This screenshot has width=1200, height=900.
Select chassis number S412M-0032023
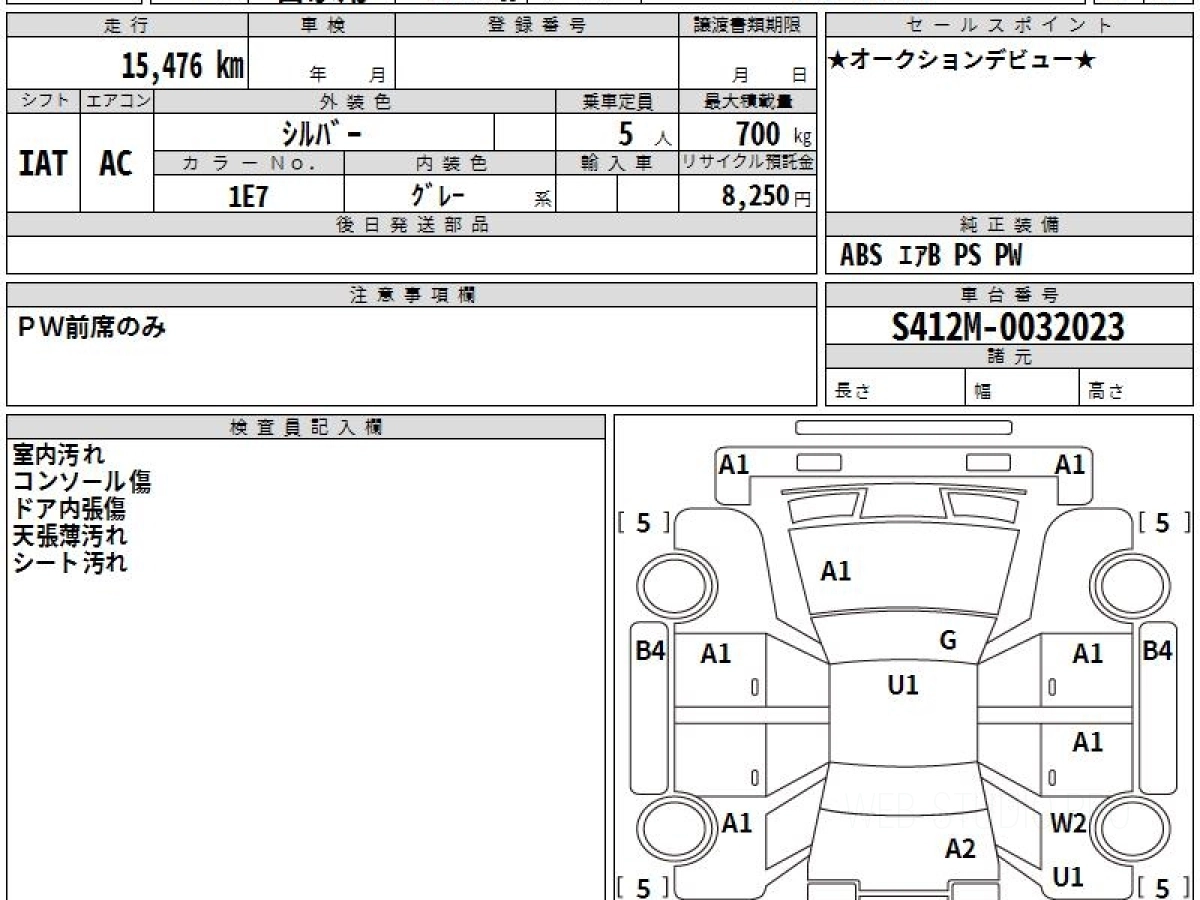1009,326
